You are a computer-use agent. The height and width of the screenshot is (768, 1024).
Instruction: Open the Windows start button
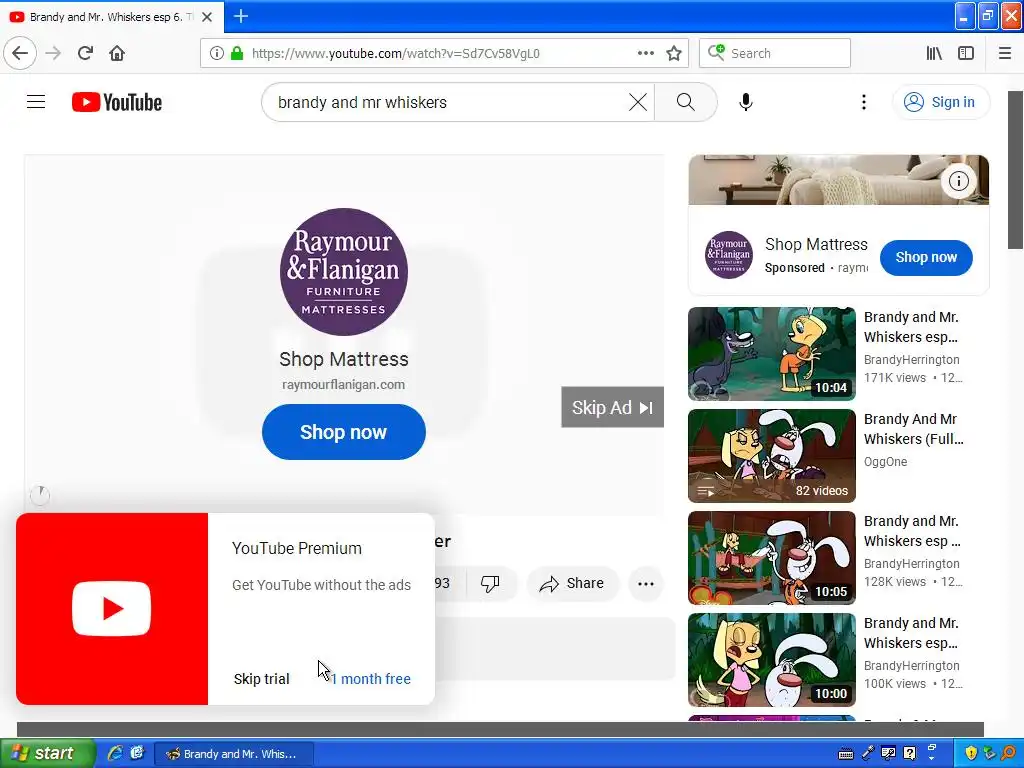(46, 754)
